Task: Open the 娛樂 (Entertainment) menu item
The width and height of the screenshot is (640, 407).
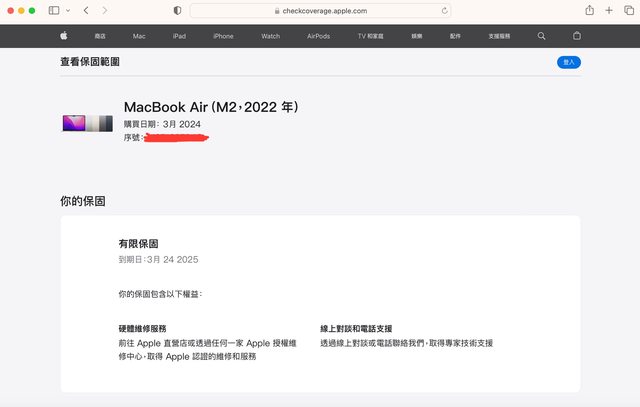Action: coord(417,36)
